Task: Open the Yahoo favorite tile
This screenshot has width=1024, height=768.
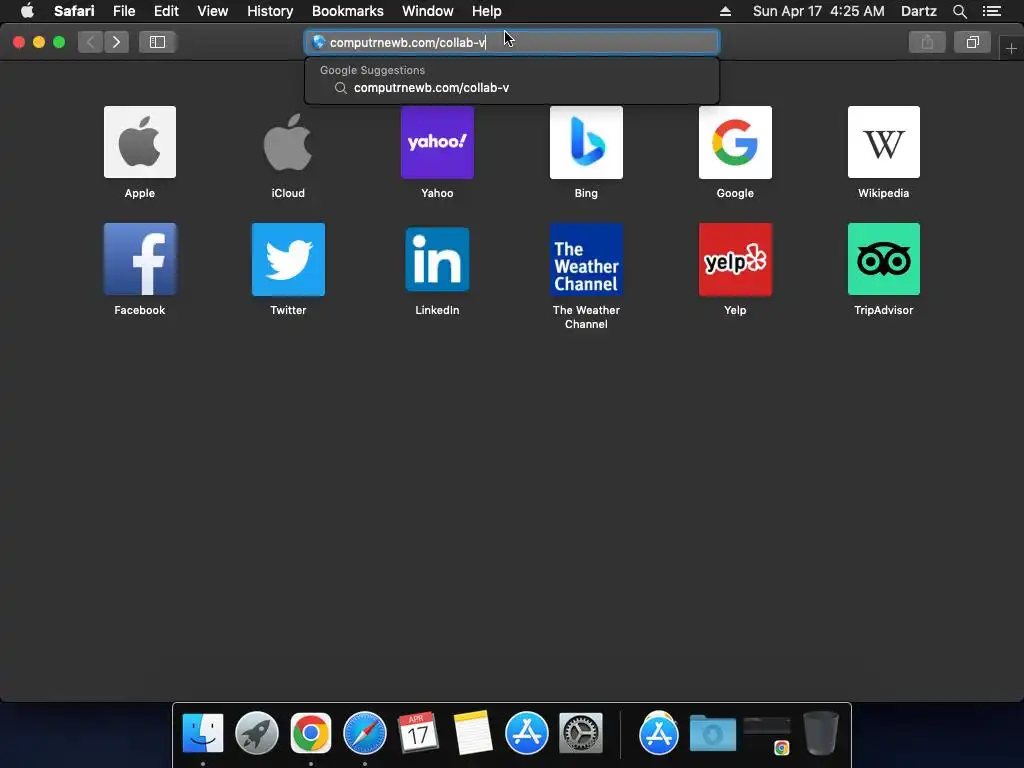Action: click(x=437, y=142)
